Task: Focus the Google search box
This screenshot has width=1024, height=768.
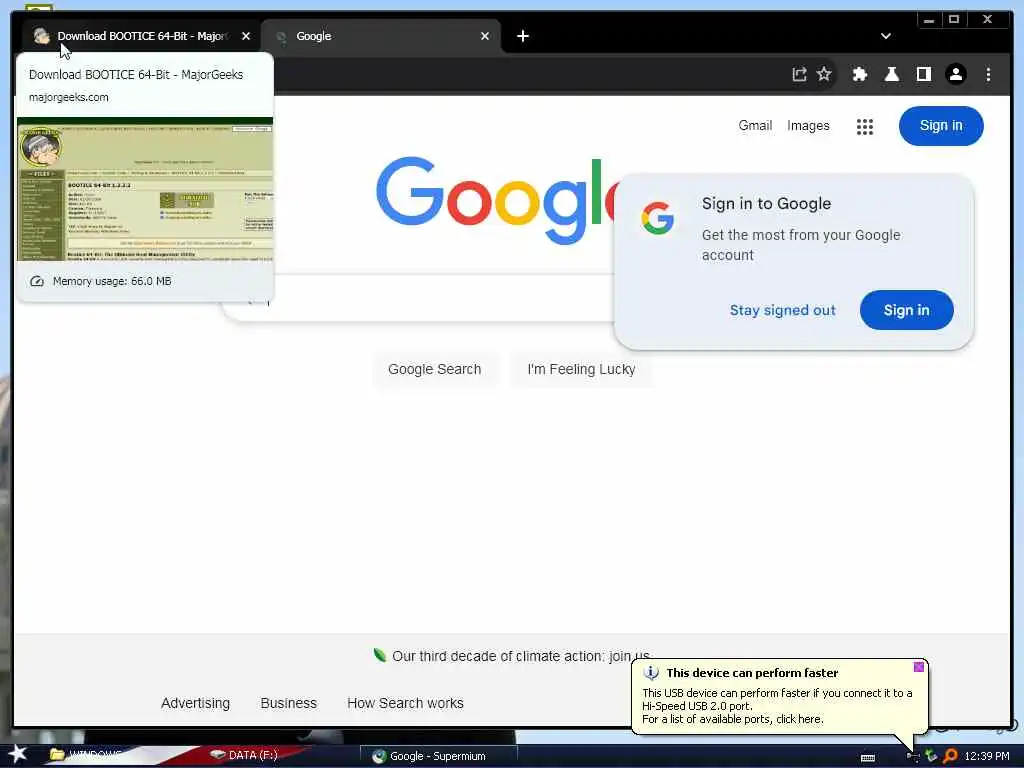Action: coord(444,299)
